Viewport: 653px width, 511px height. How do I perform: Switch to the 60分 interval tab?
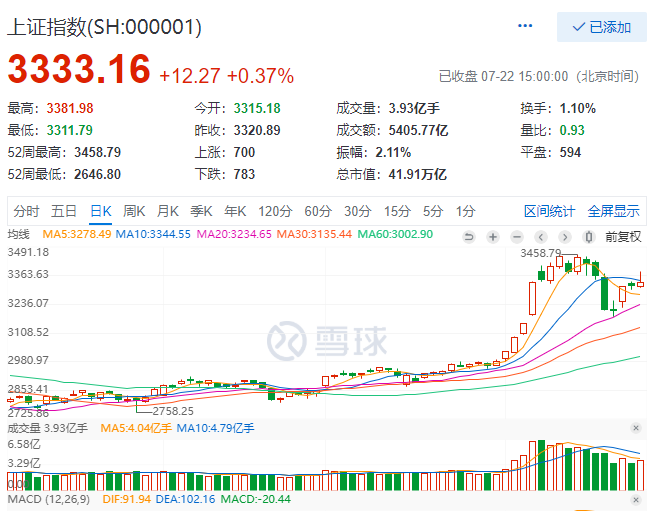point(318,211)
